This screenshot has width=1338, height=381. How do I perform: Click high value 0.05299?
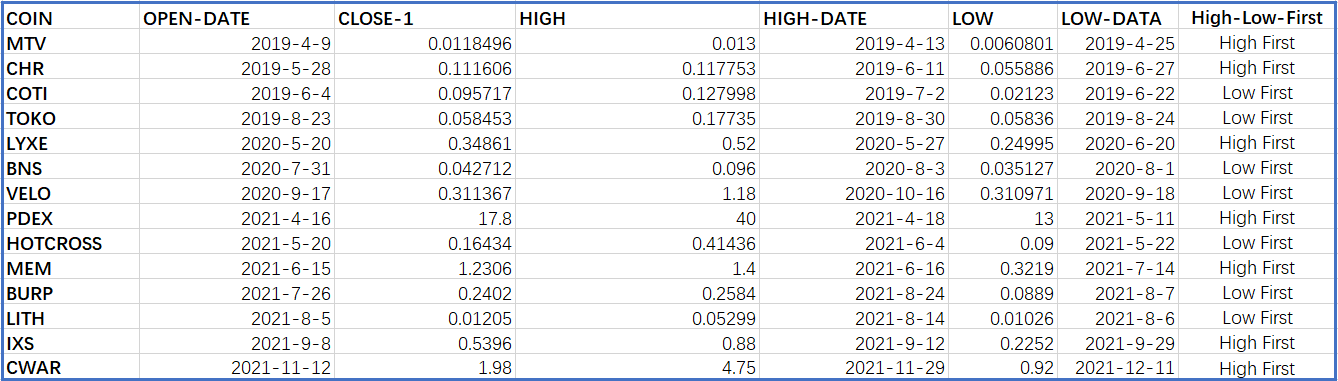[x=724, y=318]
